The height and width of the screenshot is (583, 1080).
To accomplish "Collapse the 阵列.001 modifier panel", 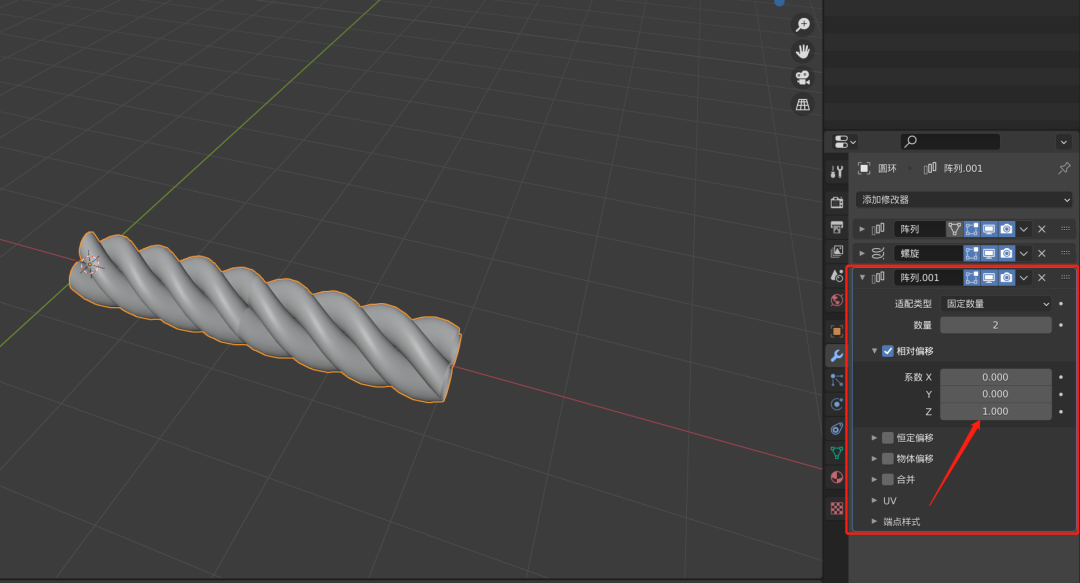I will pos(862,277).
